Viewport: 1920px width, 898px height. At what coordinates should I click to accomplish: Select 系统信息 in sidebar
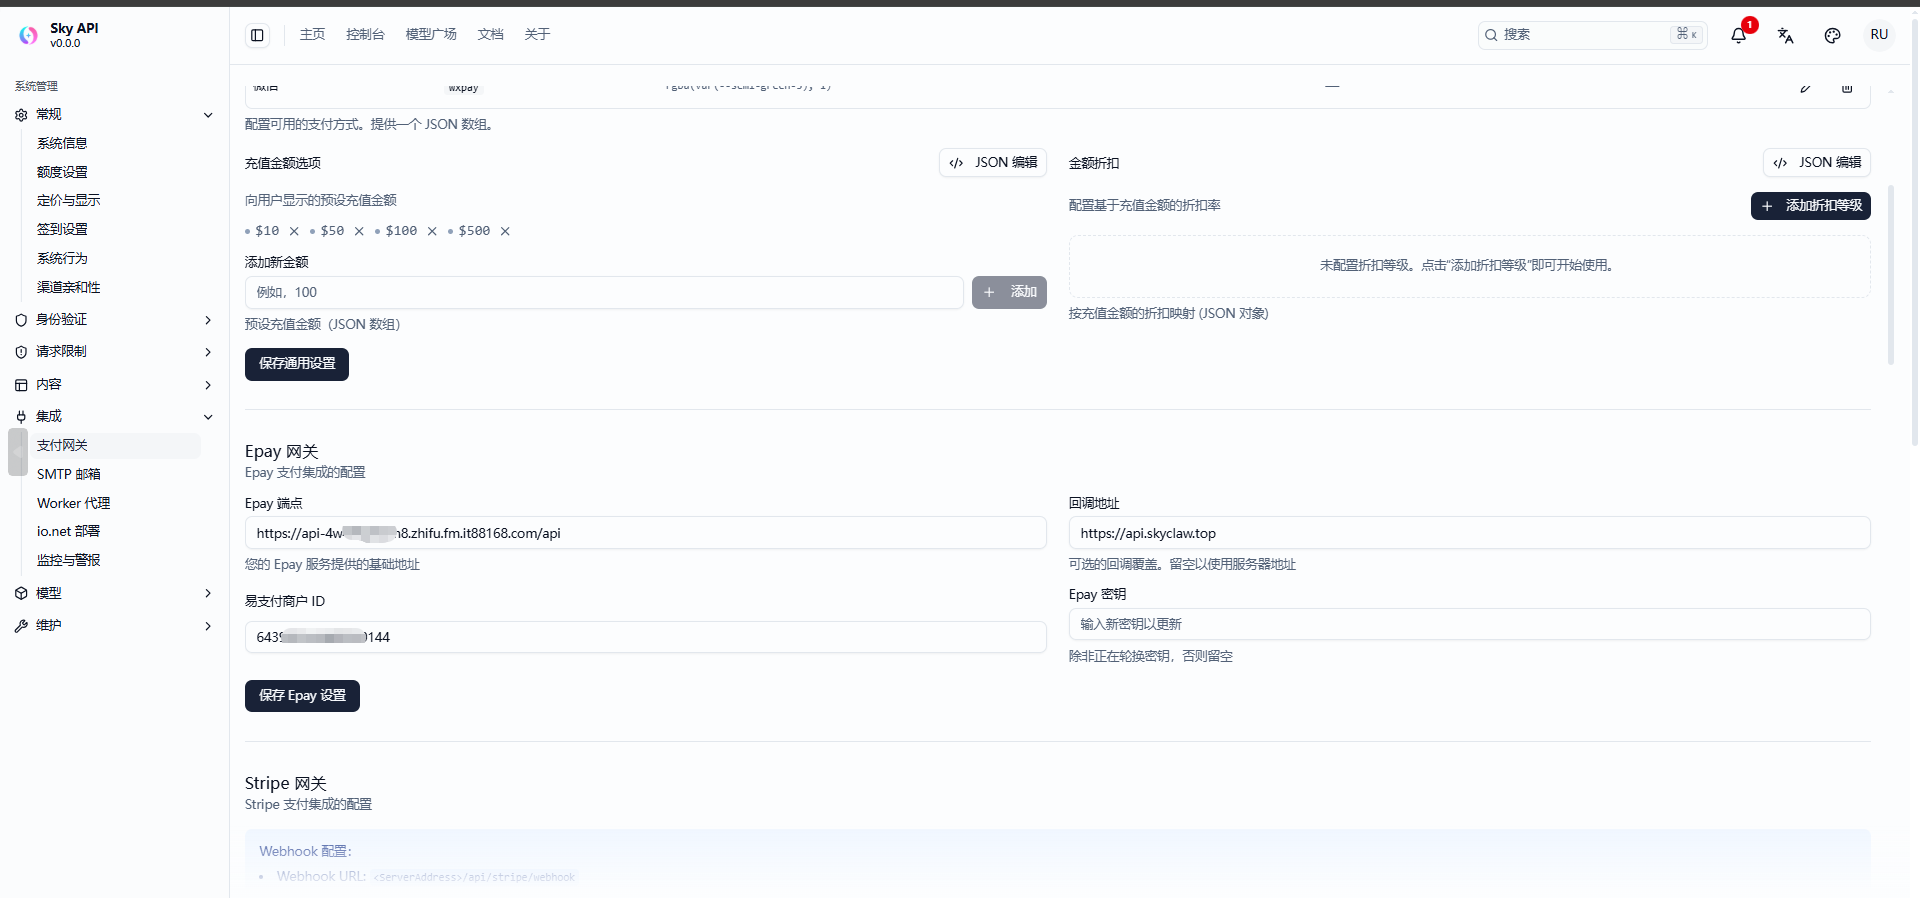pyautogui.click(x=62, y=143)
